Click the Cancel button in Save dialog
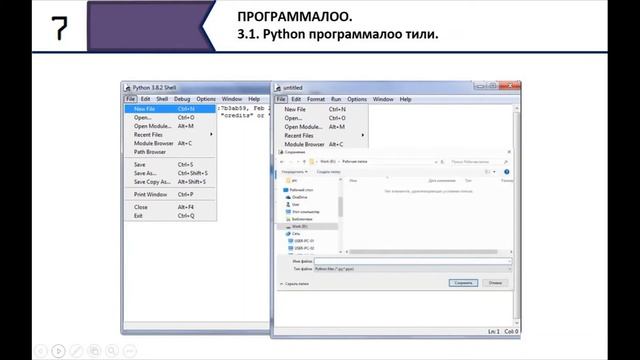This screenshot has height=360, width=640. [x=495, y=283]
